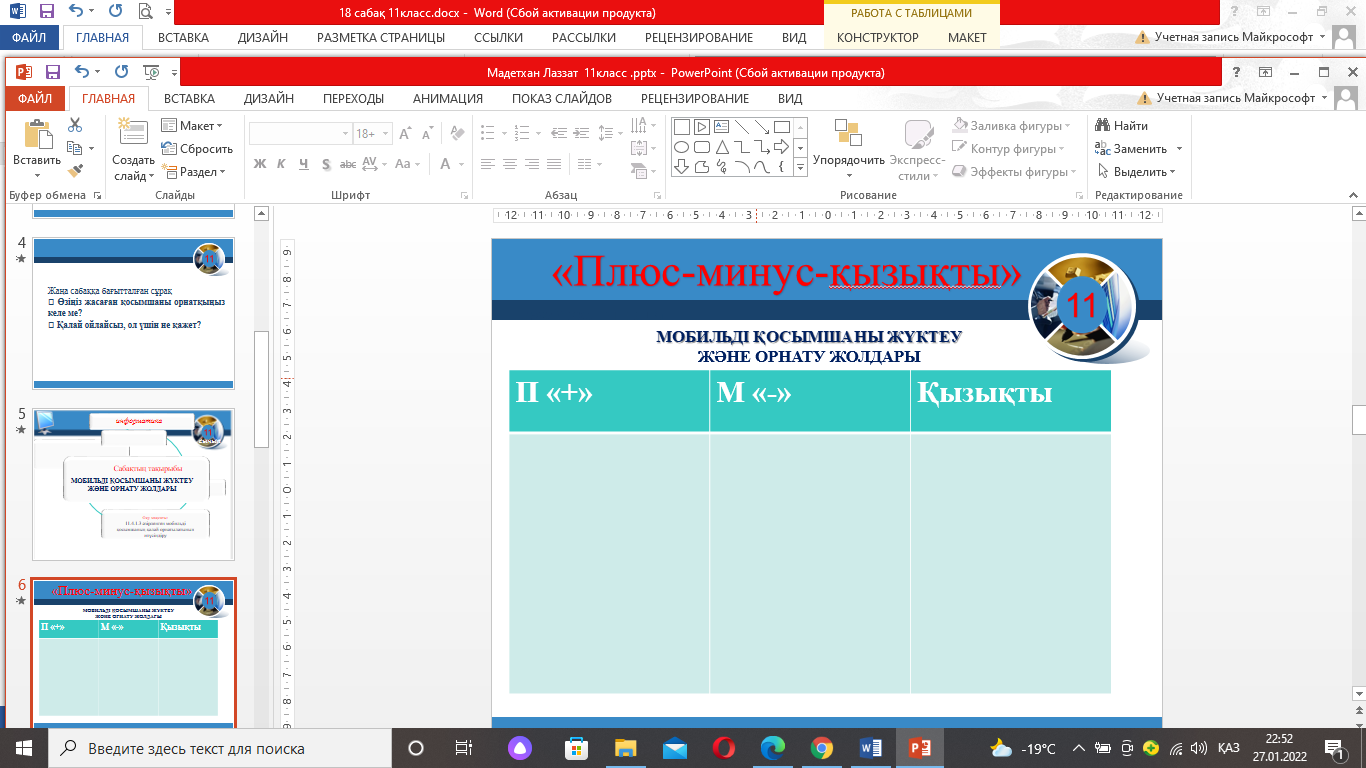Open the ПЕРЕХОДЫ tab in PowerPoint
The height and width of the screenshot is (768, 1366).
(x=353, y=99)
